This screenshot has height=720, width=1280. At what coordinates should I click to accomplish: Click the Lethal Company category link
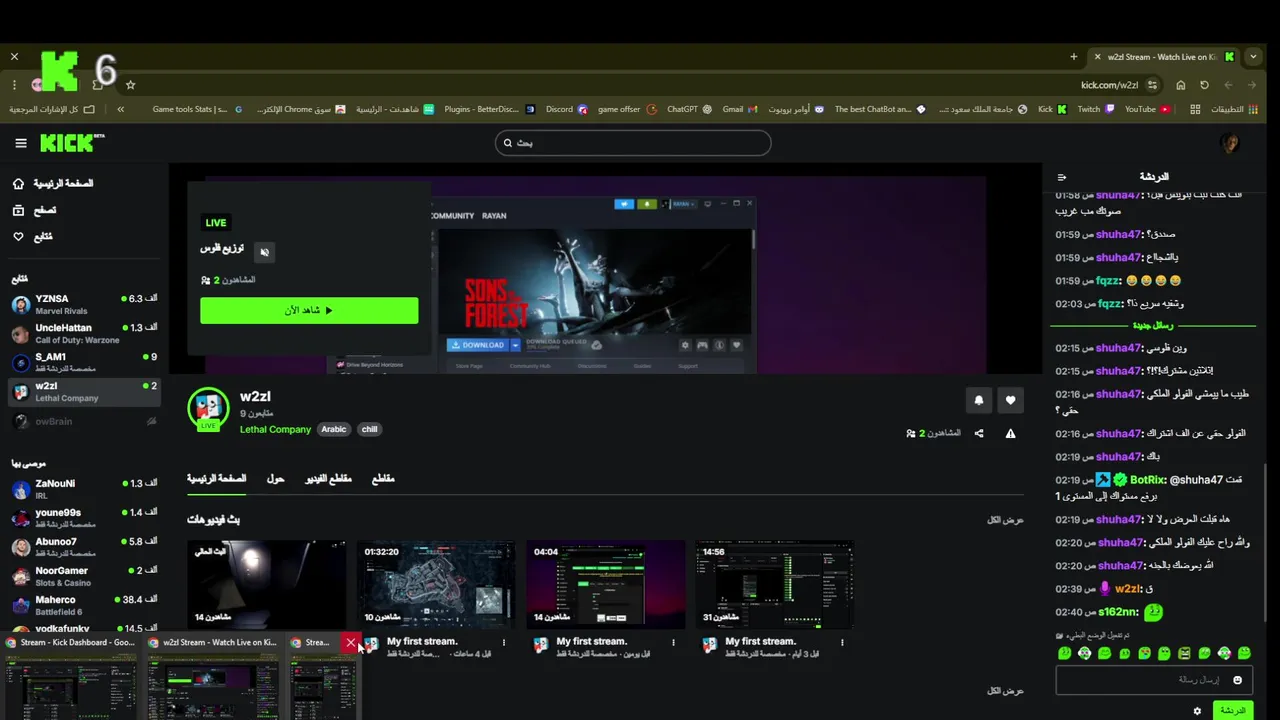275,429
